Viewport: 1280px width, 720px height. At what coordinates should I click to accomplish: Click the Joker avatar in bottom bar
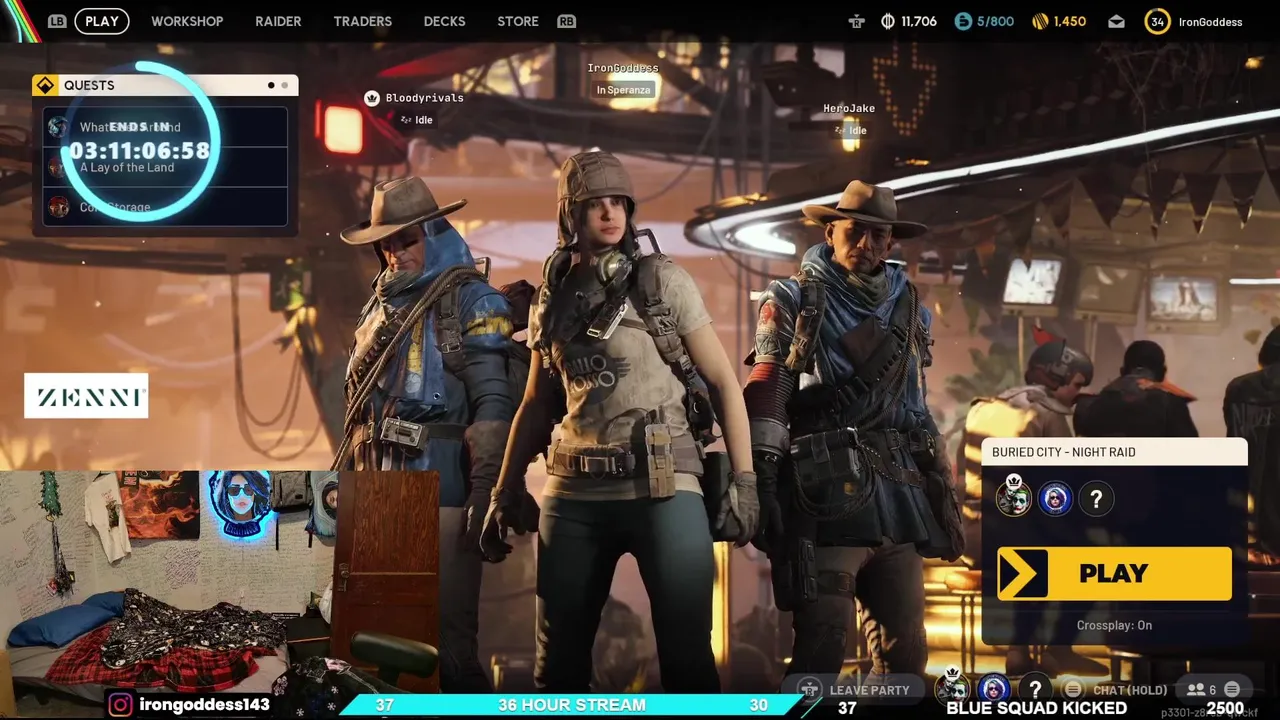(953, 687)
